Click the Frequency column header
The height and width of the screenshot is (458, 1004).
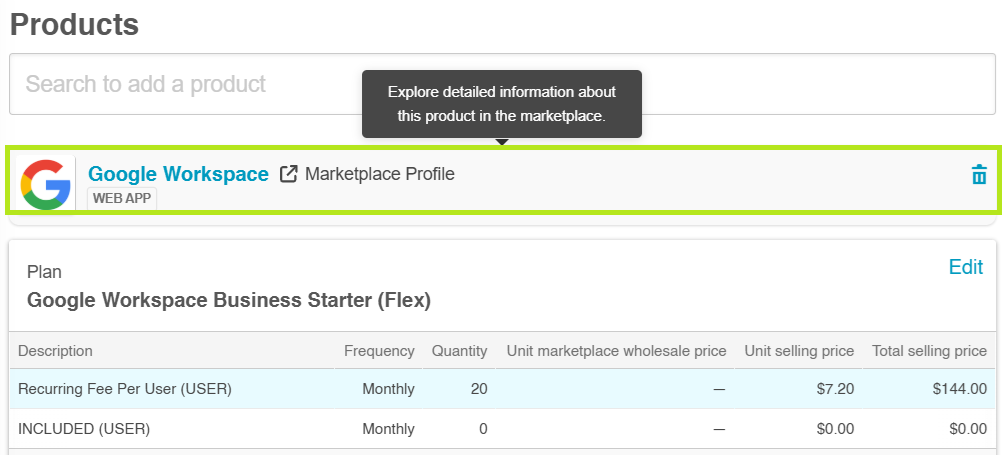pyautogui.click(x=379, y=351)
